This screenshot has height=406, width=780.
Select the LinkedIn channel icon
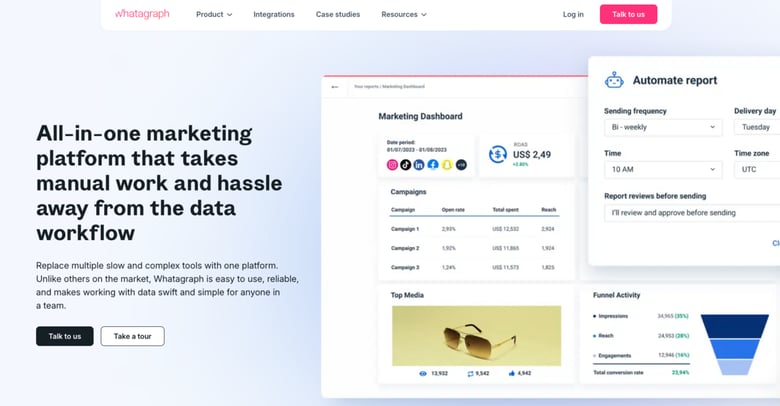[x=419, y=164]
